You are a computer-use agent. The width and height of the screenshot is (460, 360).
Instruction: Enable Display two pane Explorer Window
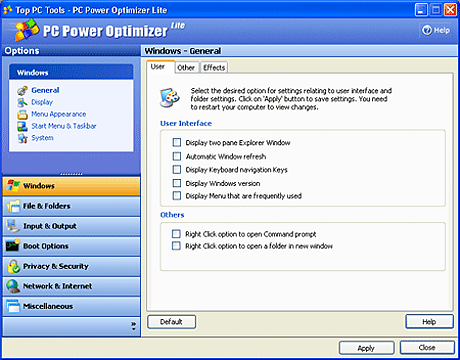coord(177,143)
